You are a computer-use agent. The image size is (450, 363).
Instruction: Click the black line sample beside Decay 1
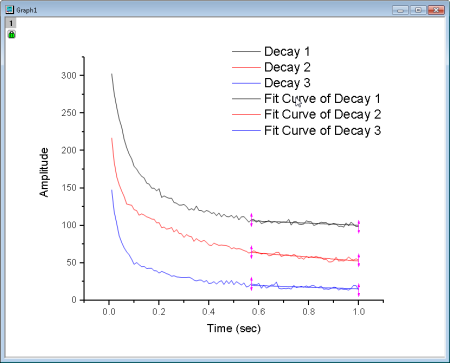click(x=246, y=52)
